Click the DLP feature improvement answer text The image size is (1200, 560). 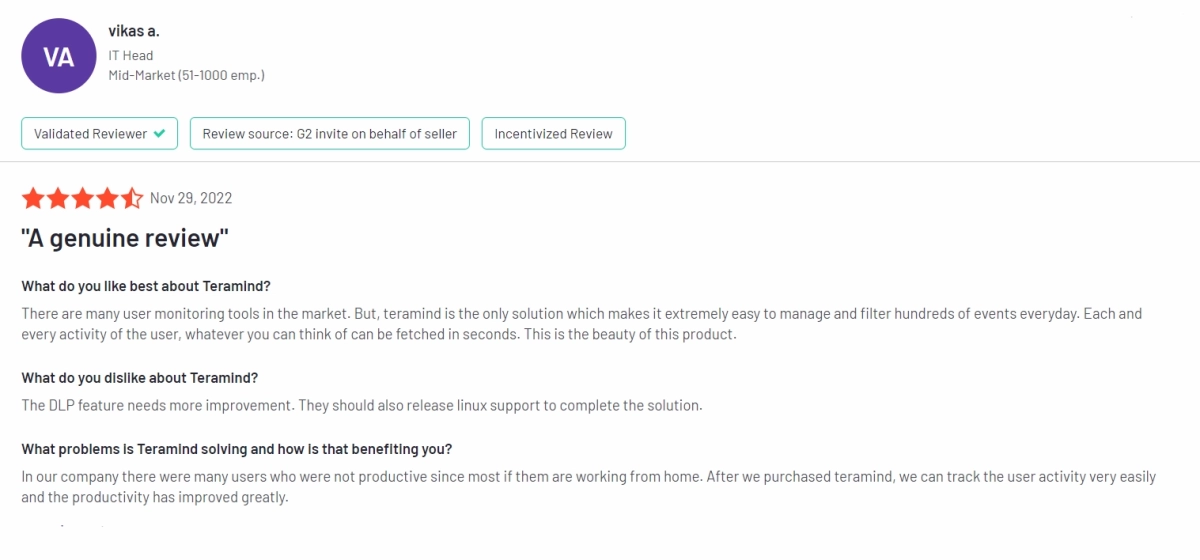click(x=362, y=405)
